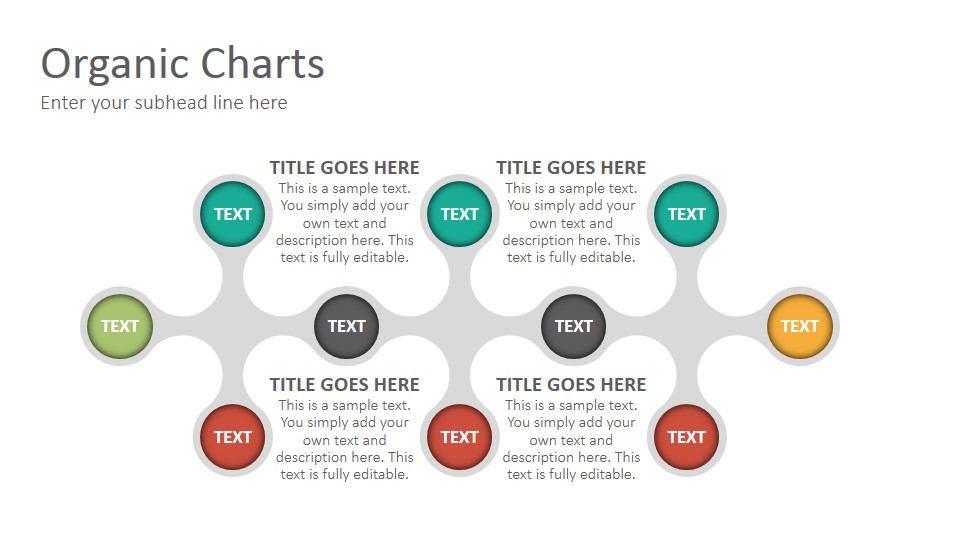
Task: Select the bottom-left red TEXT circle
Action: click(233, 437)
